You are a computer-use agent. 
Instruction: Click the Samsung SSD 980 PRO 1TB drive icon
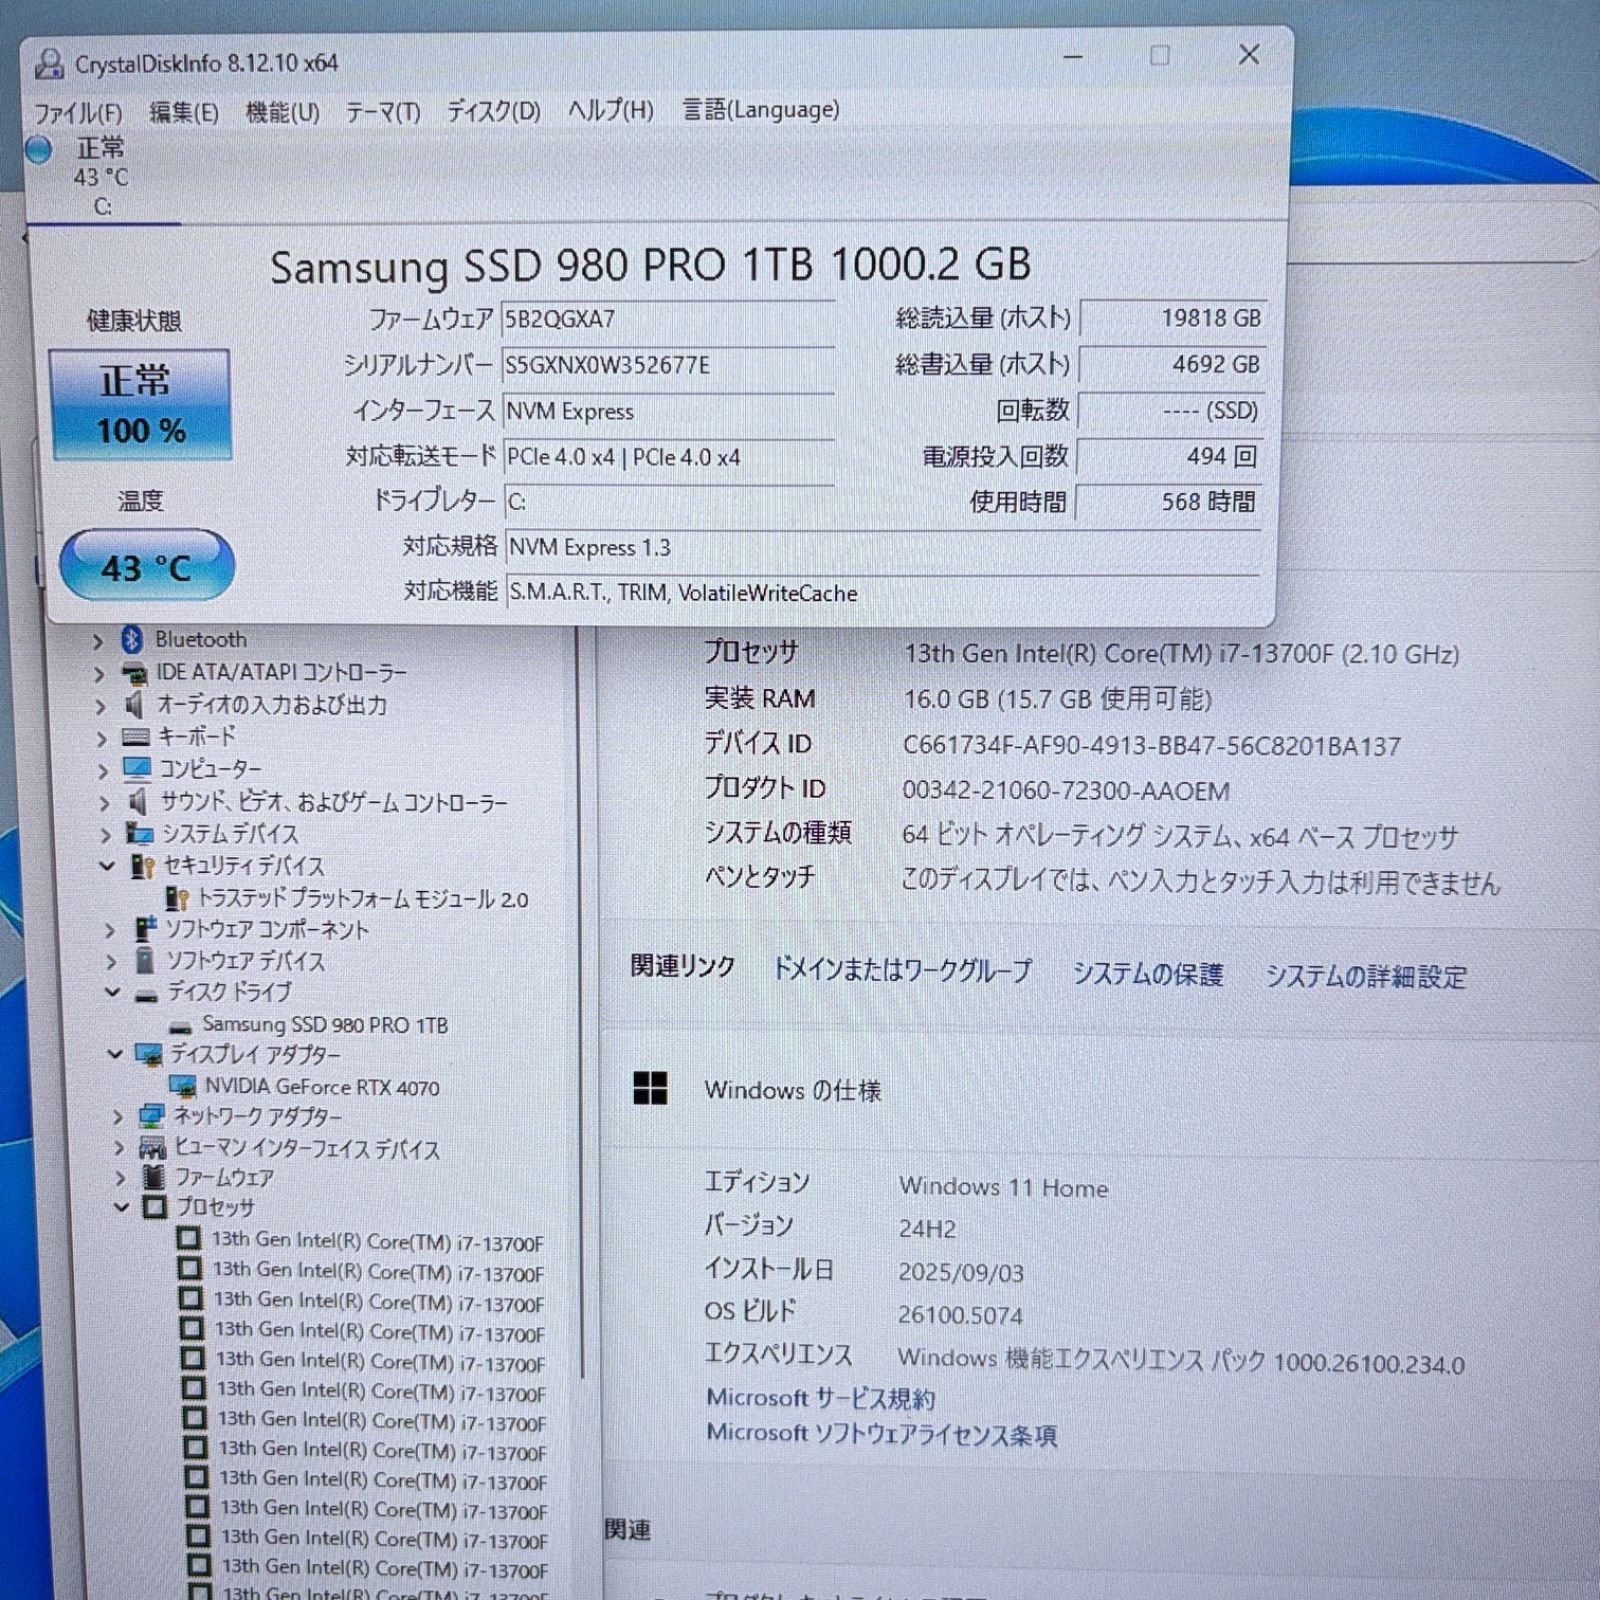(x=181, y=1027)
